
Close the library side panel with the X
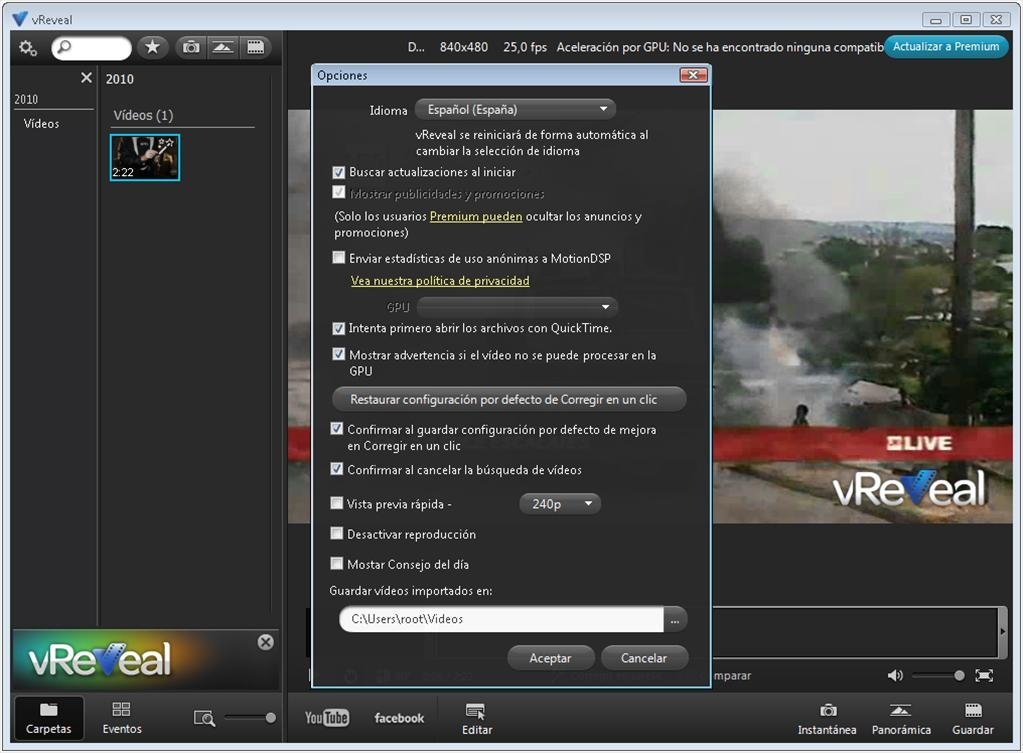point(86,78)
